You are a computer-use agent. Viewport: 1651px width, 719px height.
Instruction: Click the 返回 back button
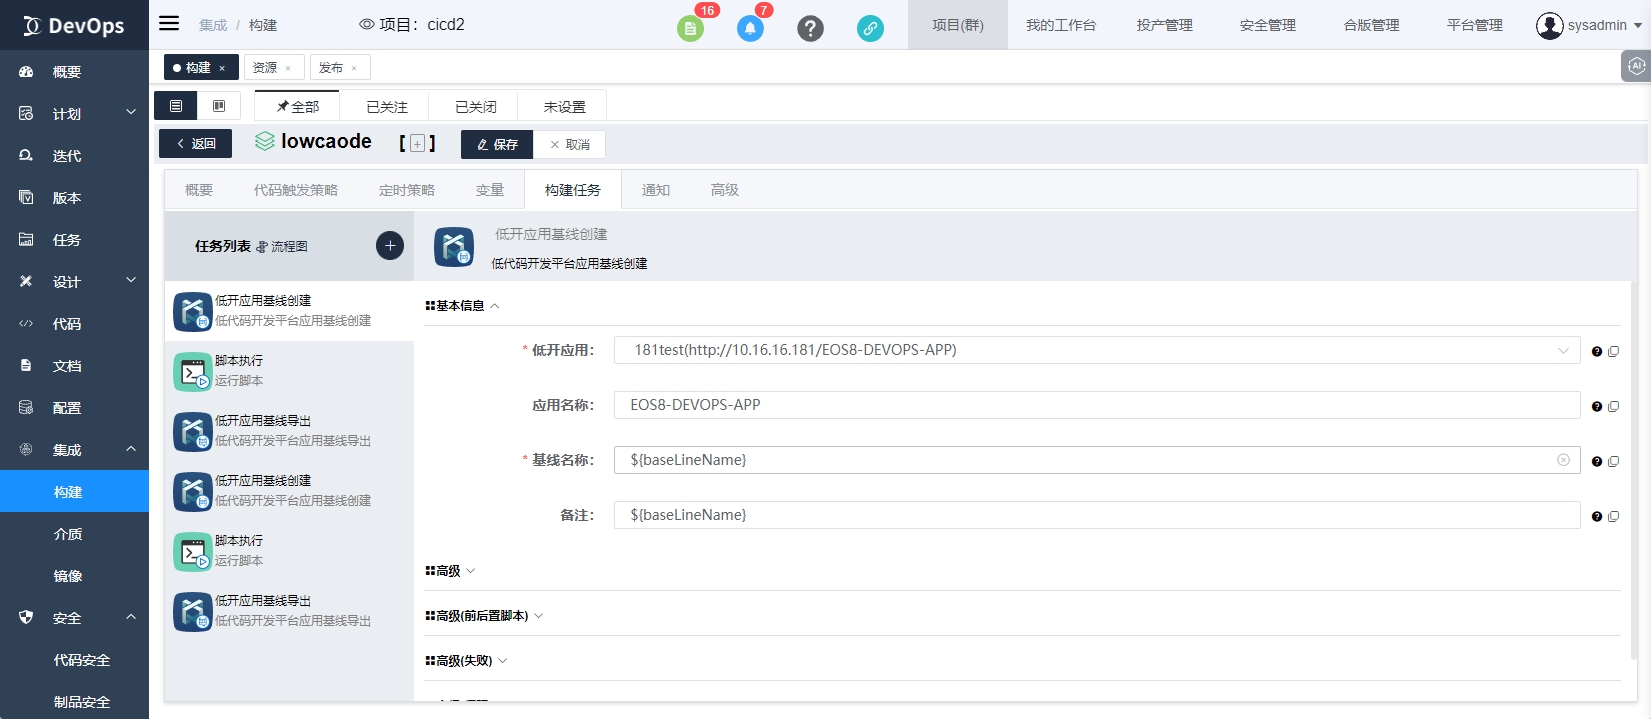[x=196, y=144]
